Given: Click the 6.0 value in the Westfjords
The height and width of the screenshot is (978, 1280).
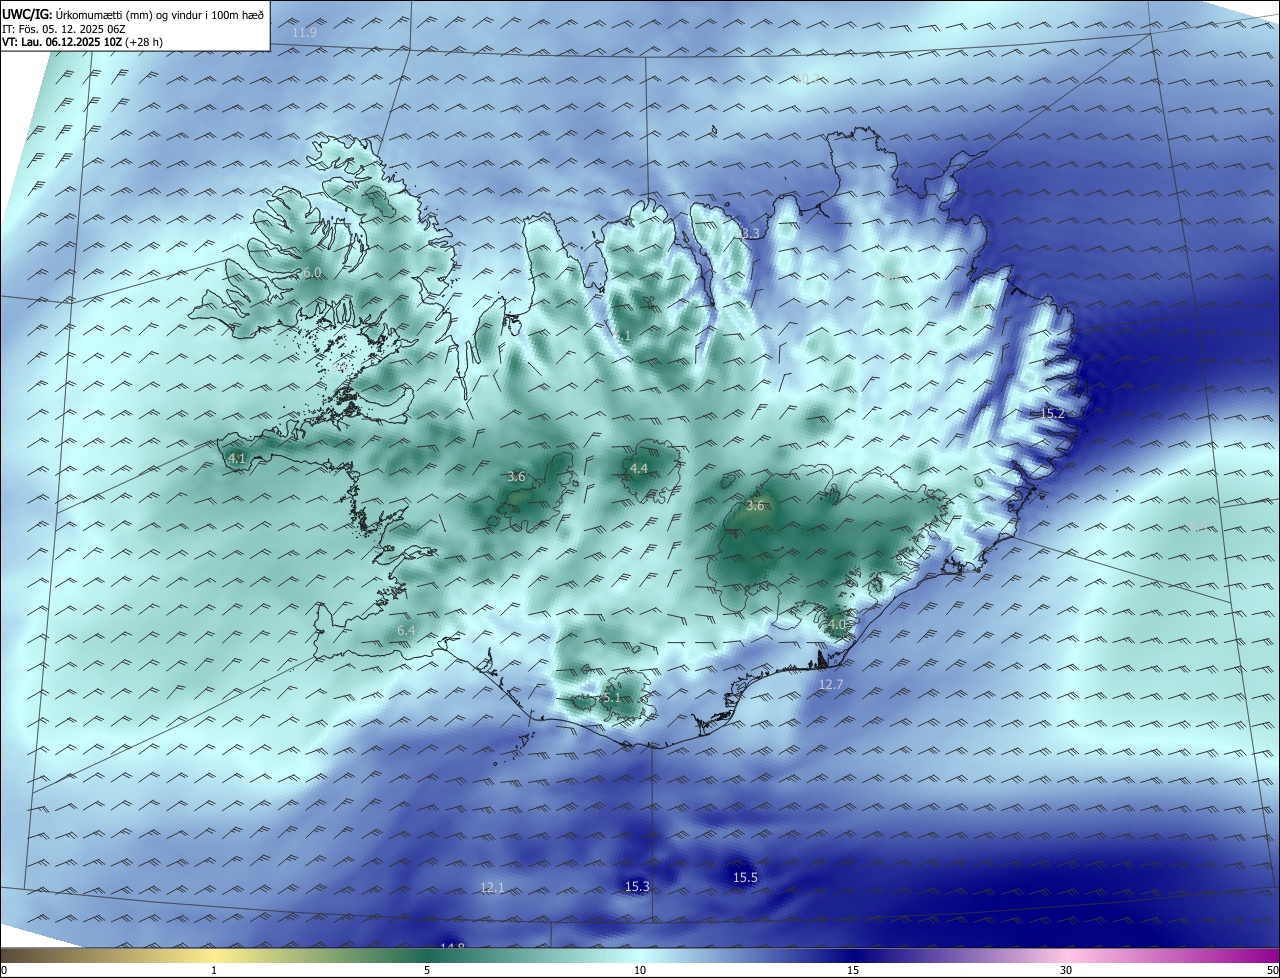Looking at the screenshot, I should pos(311,273).
